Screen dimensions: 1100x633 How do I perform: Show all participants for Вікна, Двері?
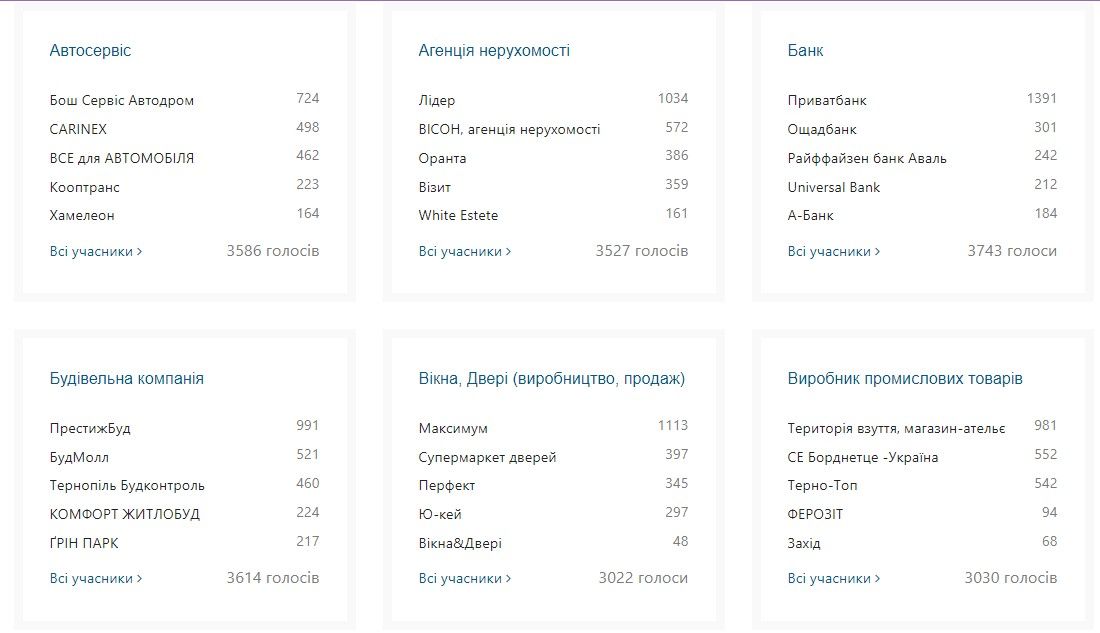click(465, 579)
